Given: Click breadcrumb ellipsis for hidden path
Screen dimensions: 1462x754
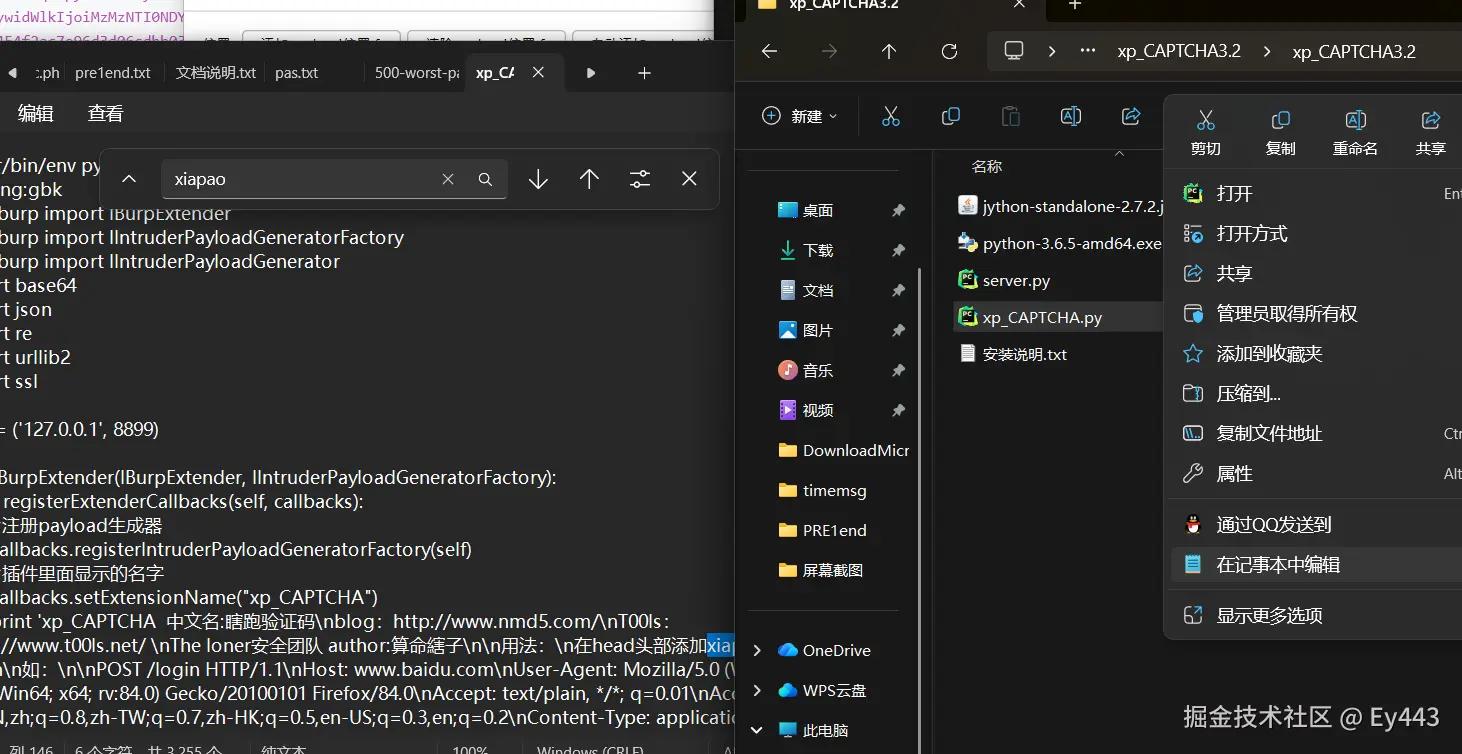Looking at the screenshot, I should click(1088, 51).
